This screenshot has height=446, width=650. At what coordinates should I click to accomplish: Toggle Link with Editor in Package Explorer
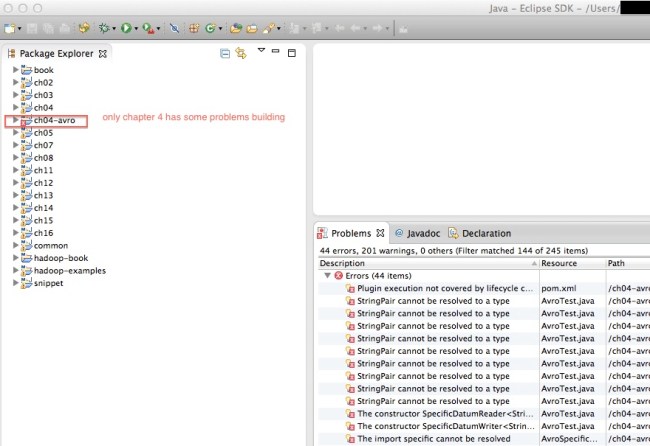pyautogui.click(x=241, y=52)
